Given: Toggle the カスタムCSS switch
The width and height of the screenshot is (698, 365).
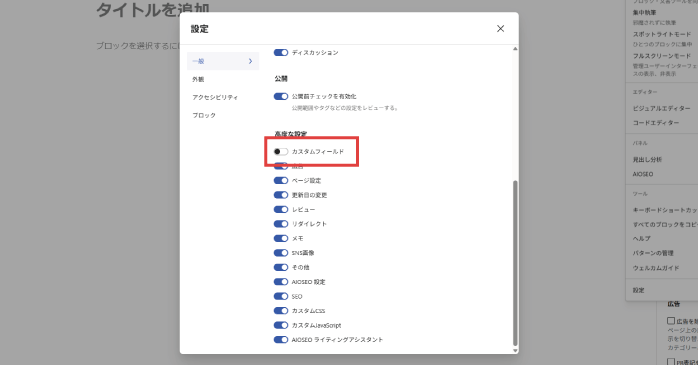Looking at the screenshot, I should click(x=281, y=311).
